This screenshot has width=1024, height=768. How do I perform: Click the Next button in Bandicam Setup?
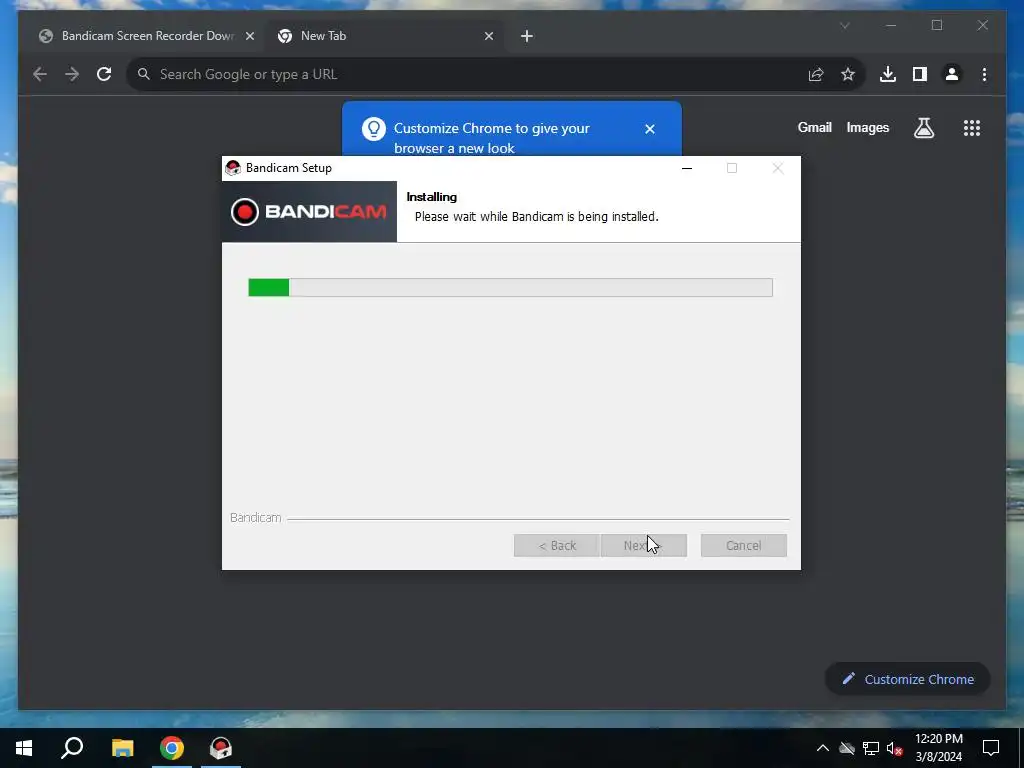tap(644, 545)
